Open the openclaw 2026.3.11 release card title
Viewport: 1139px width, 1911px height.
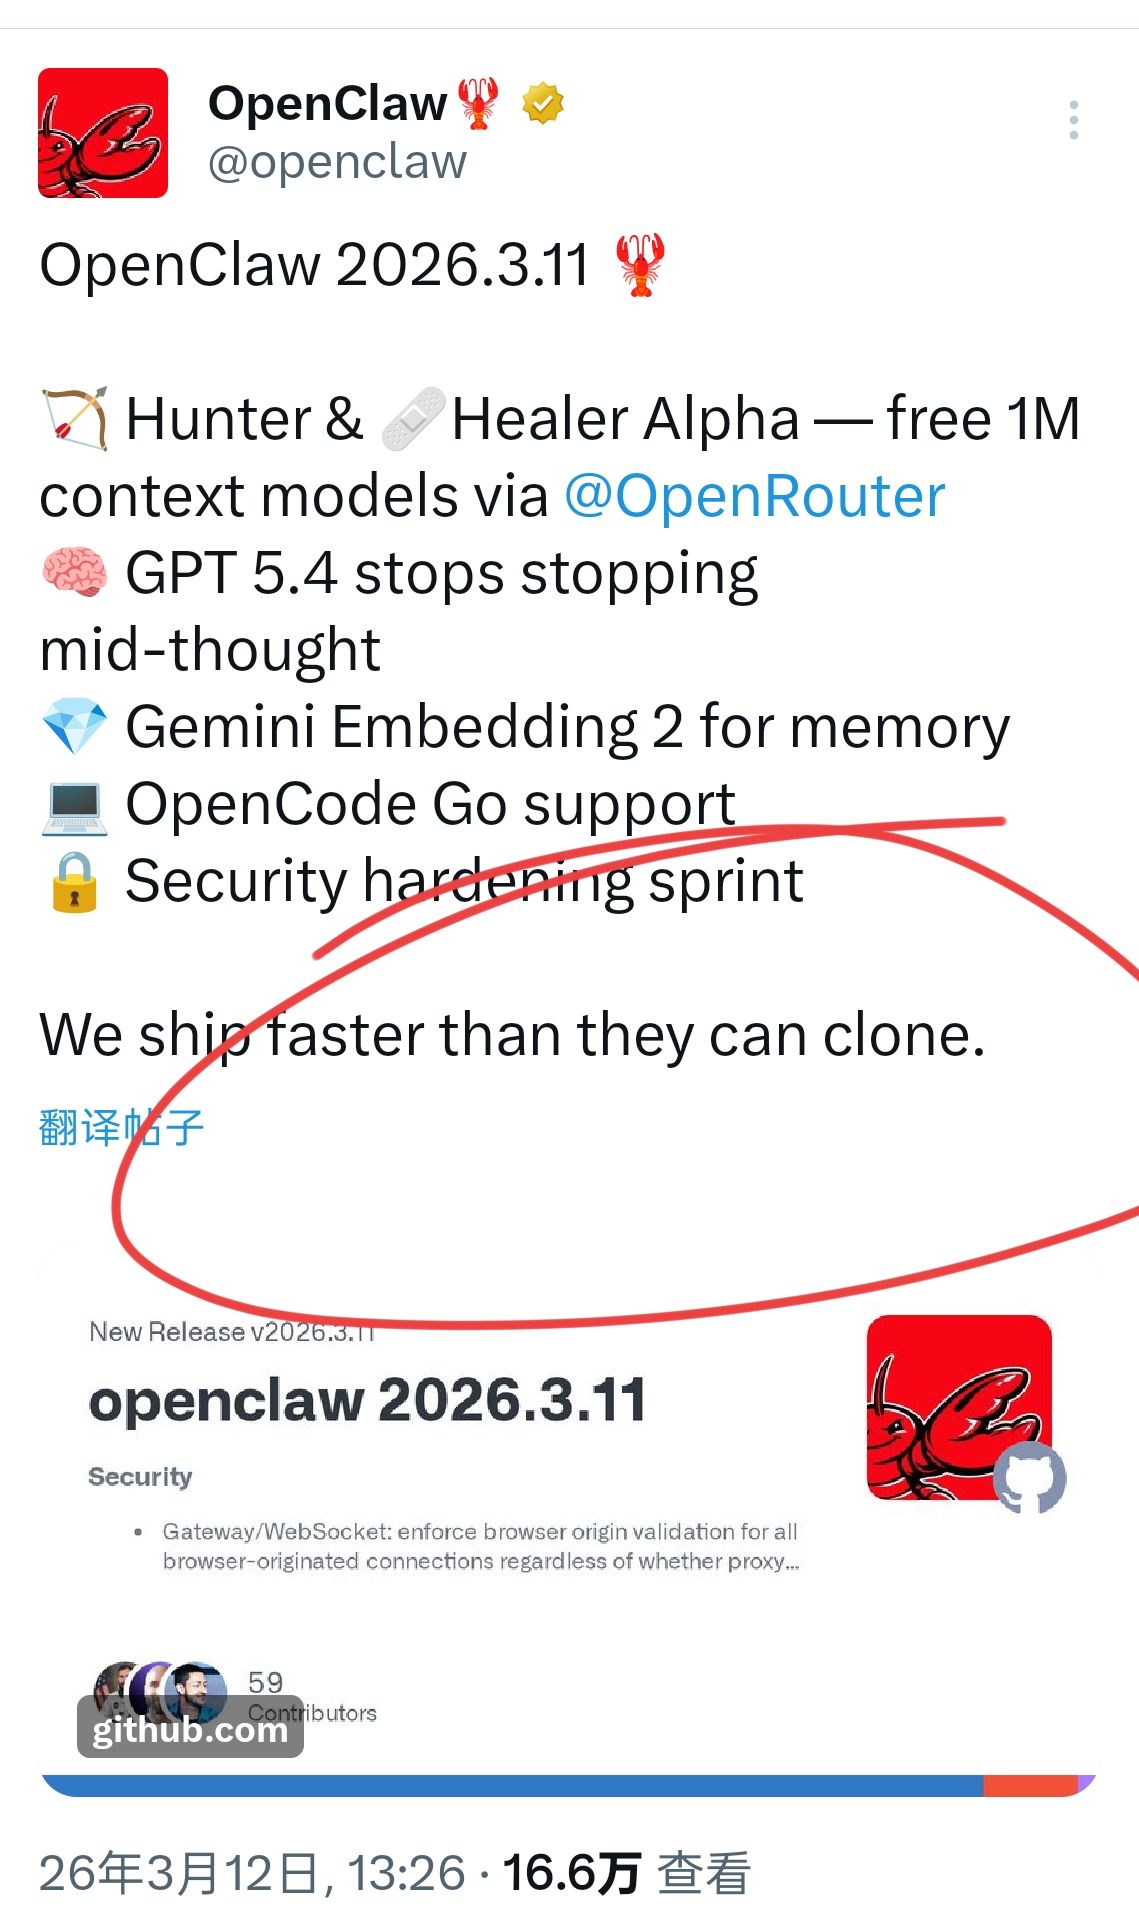(x=367, y=1399)
